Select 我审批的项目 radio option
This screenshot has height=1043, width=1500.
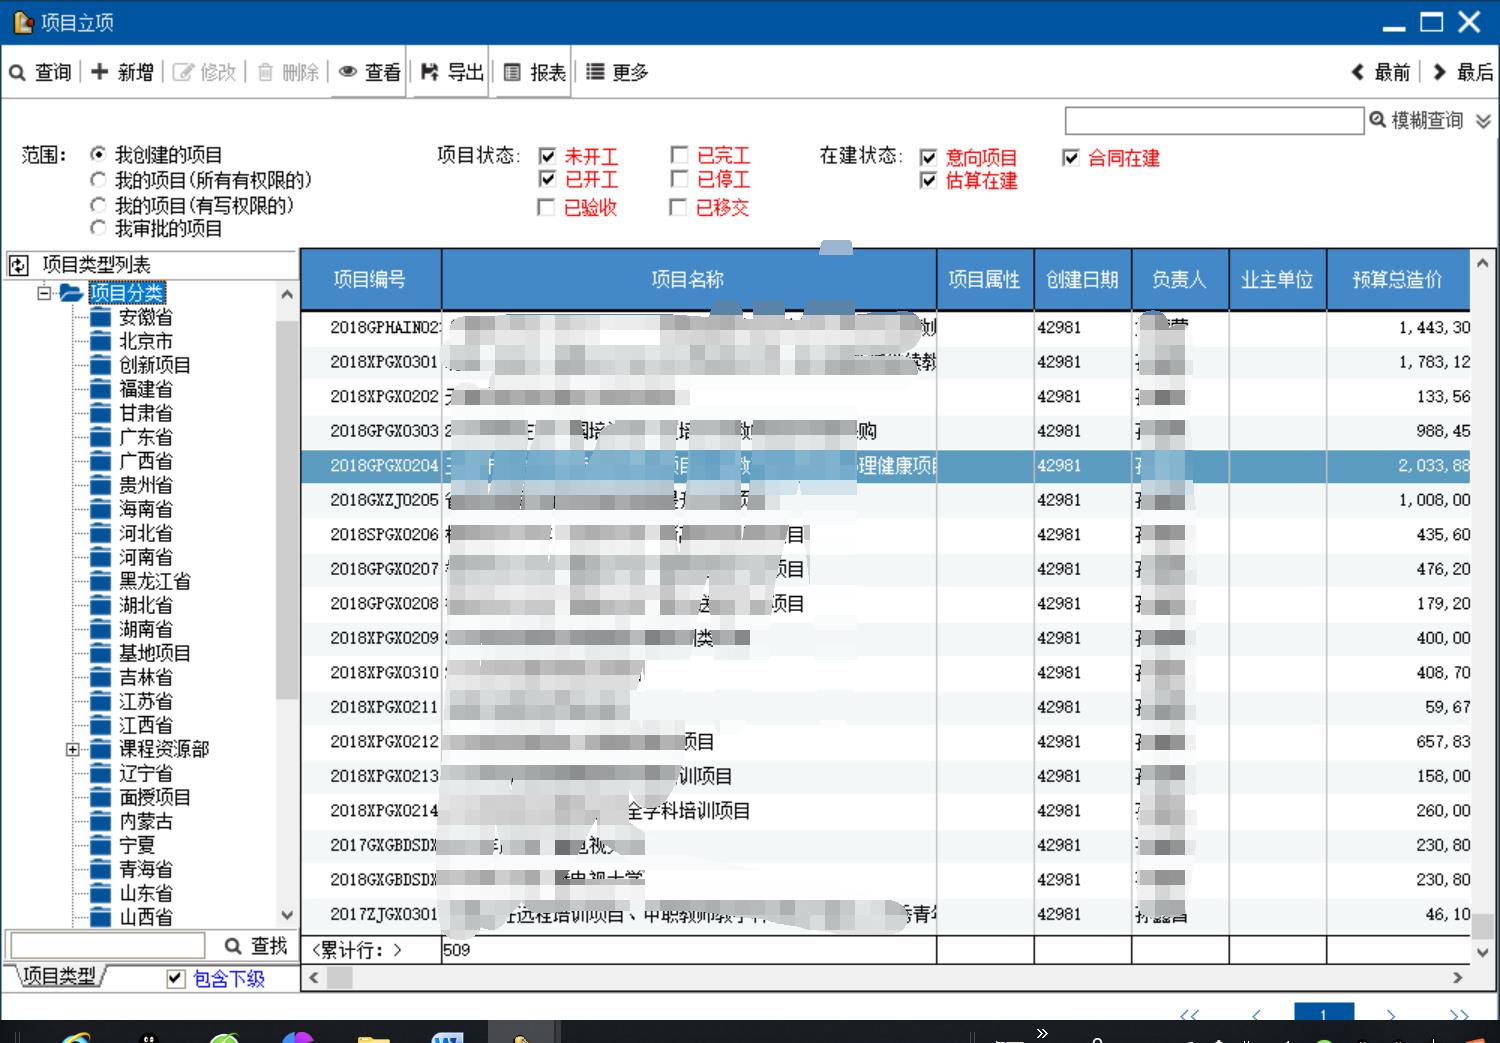pyautogui.click(x=98, y=229)
